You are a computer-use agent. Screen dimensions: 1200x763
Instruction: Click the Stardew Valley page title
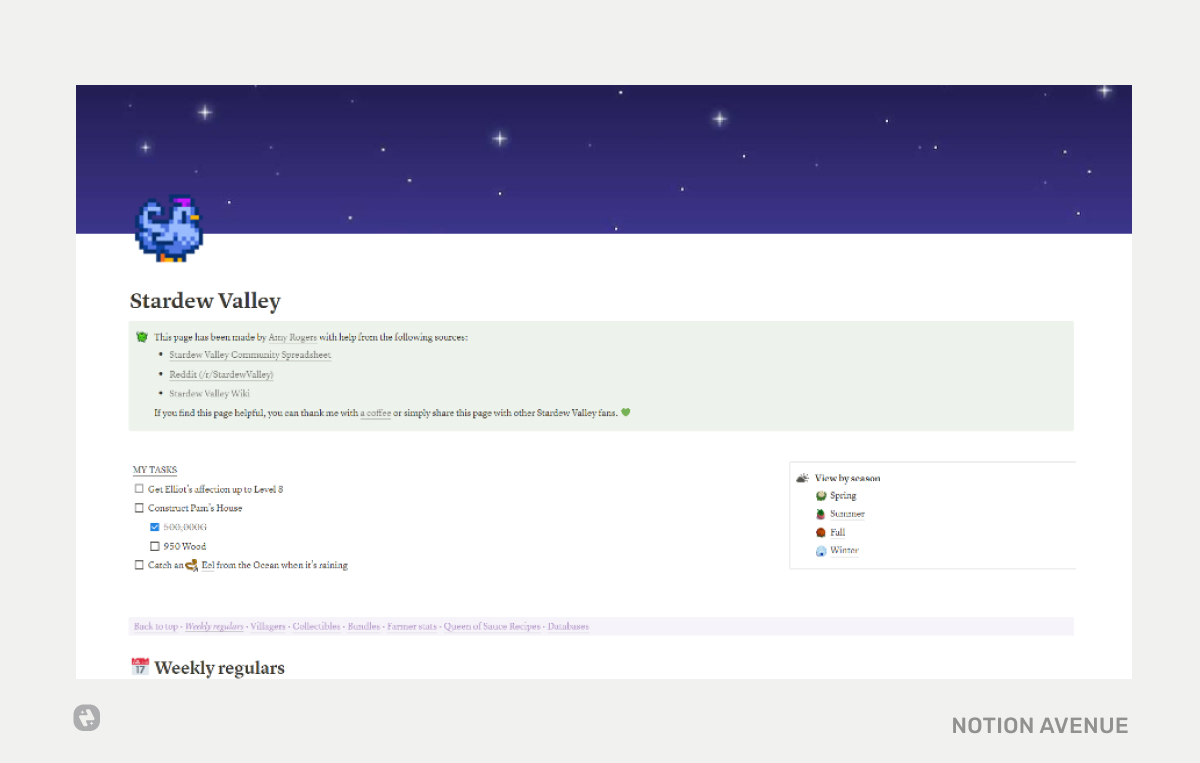tap(205, 301)
